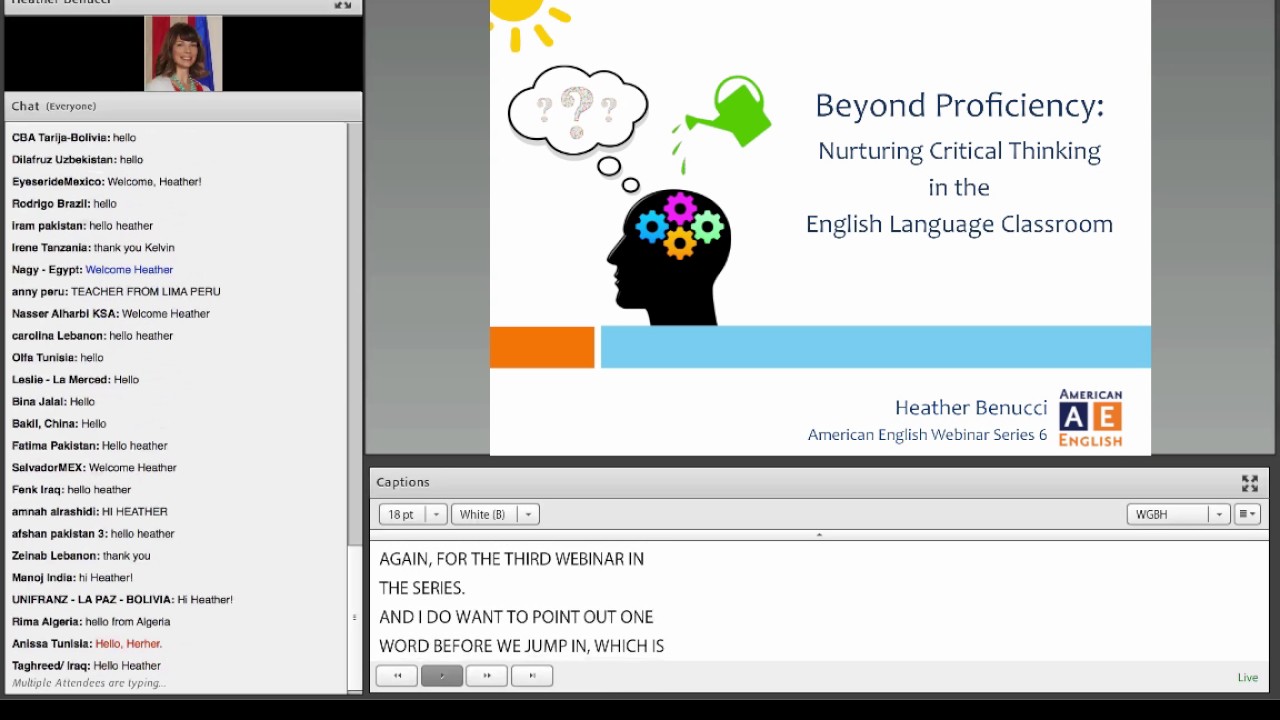Open the WGBH caption source dropdown
The width and height of the screenshot is (1280, 720).
1178,514
